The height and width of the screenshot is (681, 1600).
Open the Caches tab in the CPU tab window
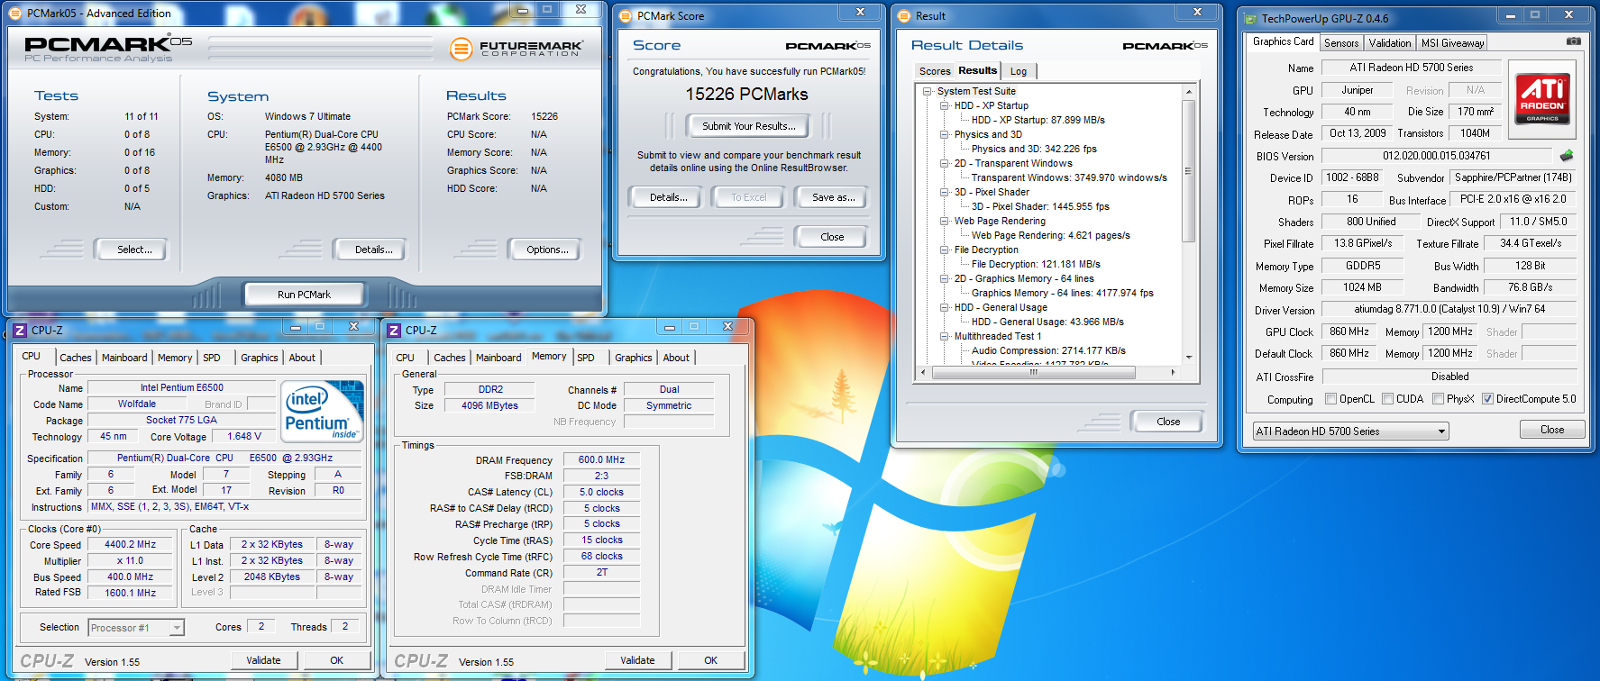75,357
